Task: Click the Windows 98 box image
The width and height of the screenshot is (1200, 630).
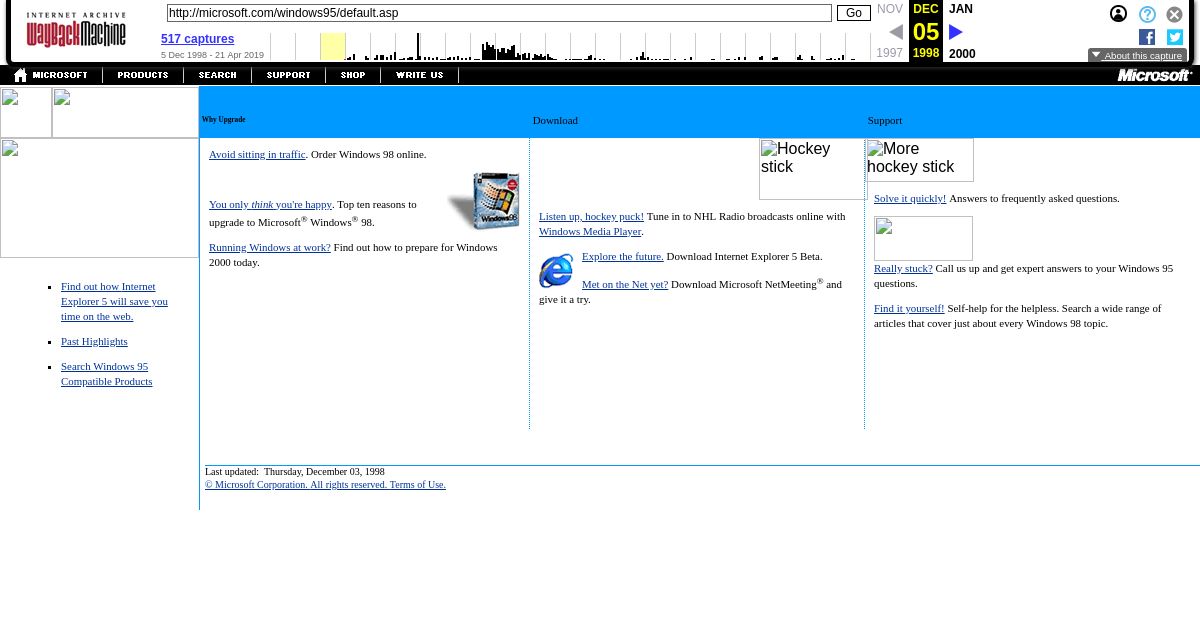Action: pos(485,200)
